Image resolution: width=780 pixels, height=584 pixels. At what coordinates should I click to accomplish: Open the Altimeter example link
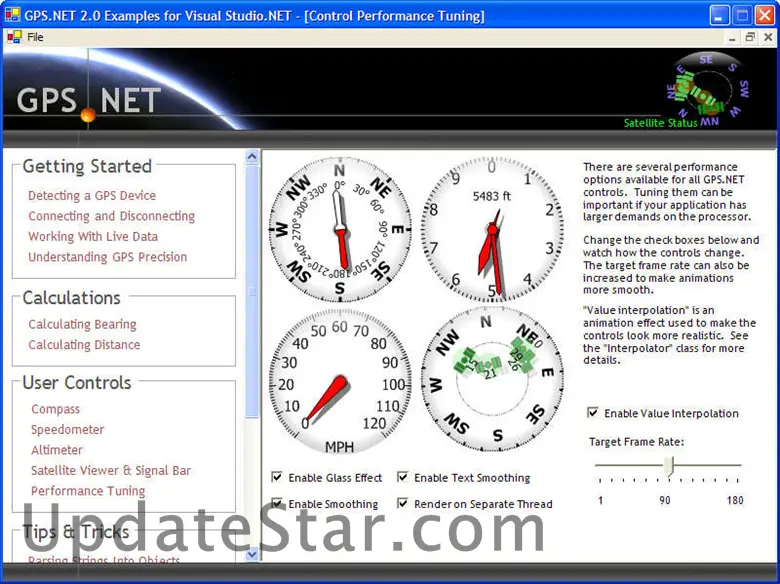[x=57, y=450]
